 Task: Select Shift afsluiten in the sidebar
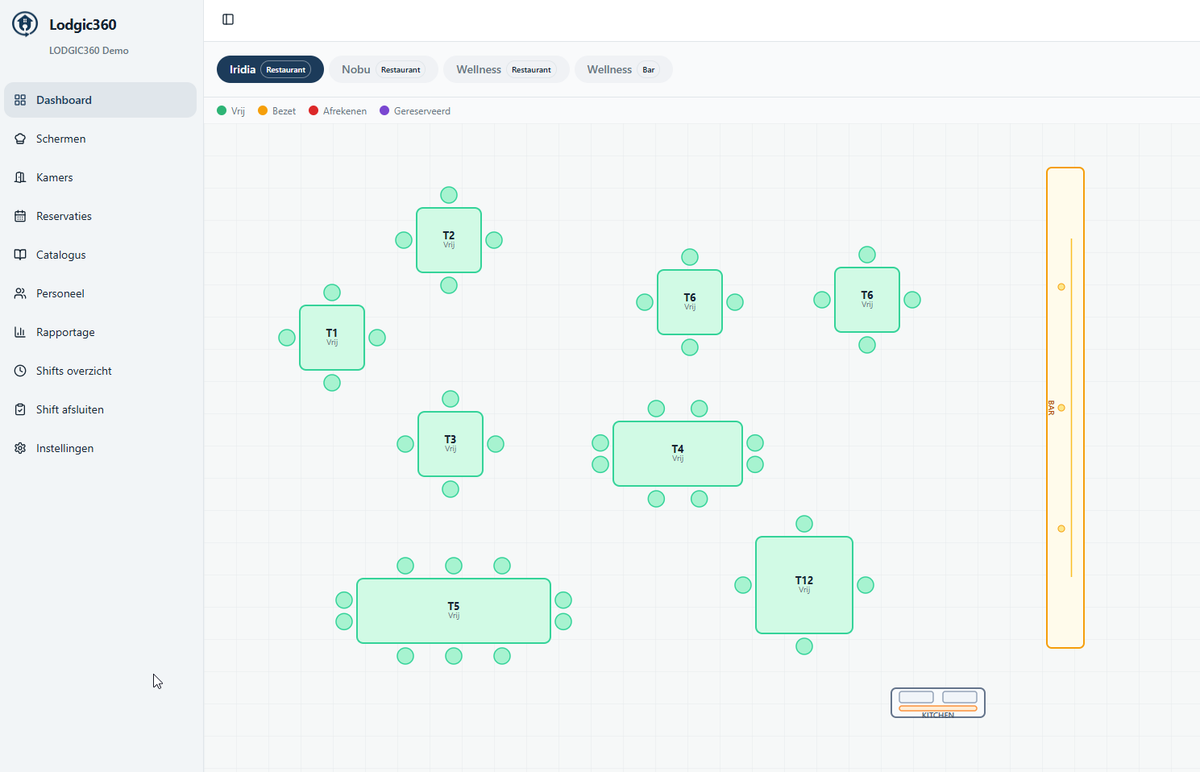tap(100, 410)
